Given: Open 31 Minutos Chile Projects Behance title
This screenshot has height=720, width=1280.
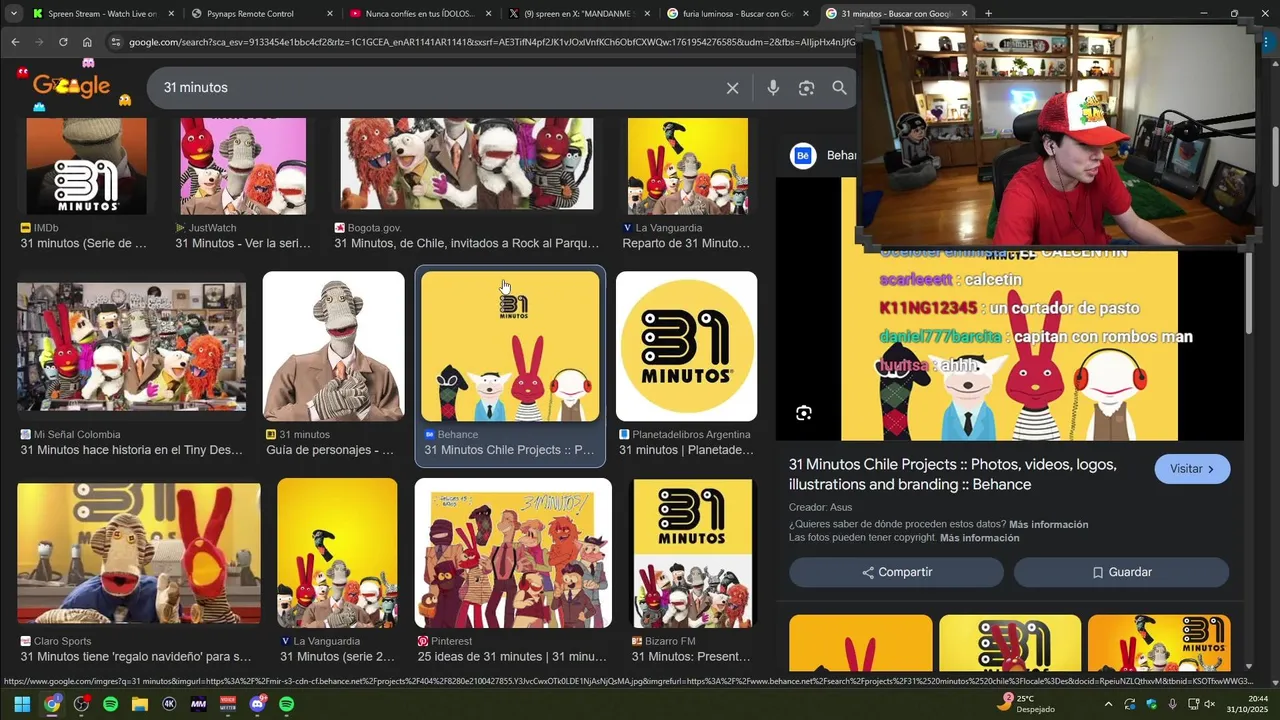Looking at the screenshot, I should click(953, 474).
